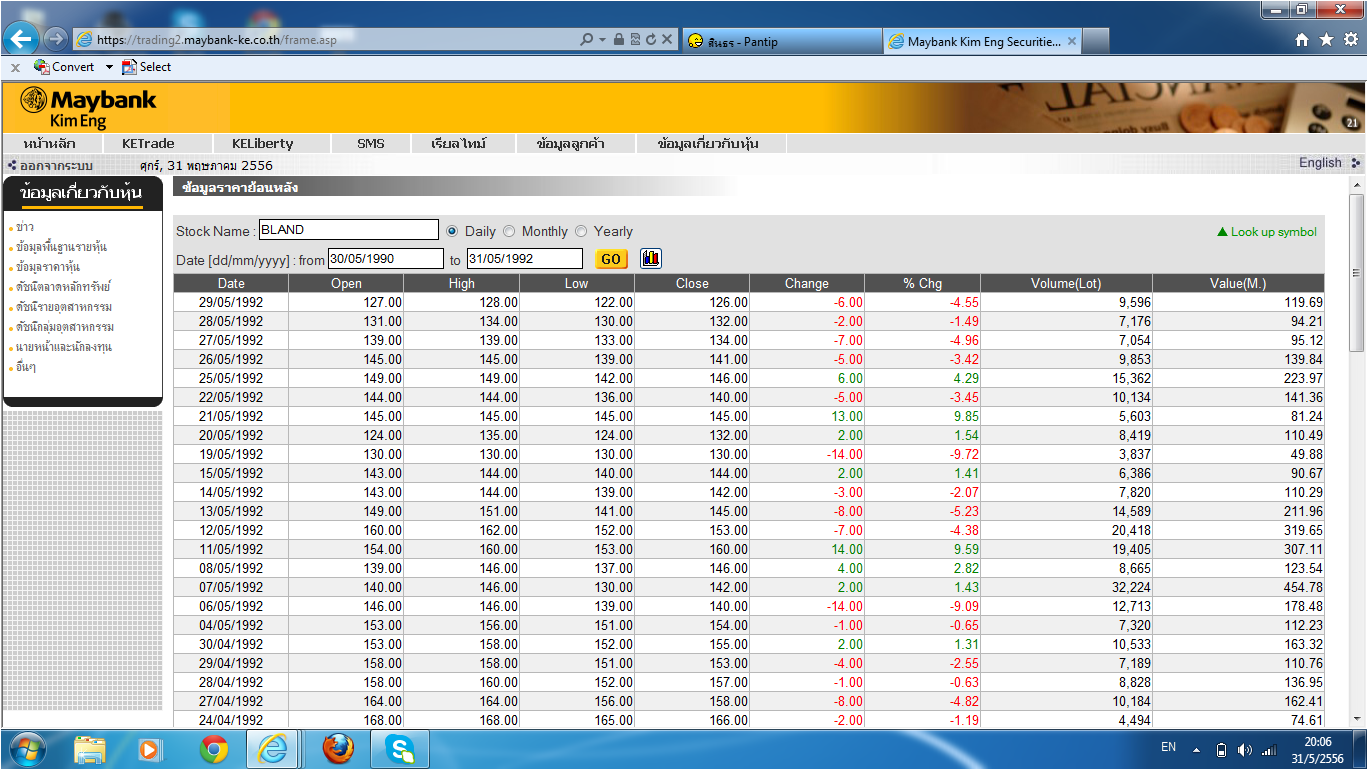Open the Favorites star icon

coord(1326,40)
